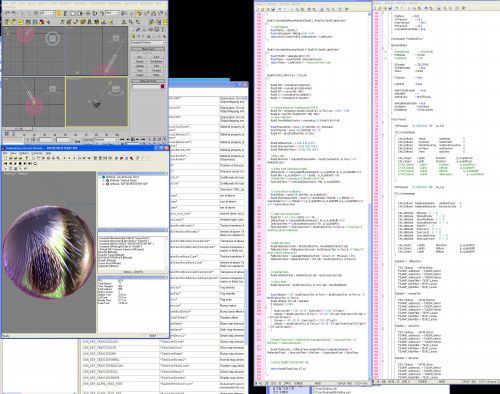This screenshot has width=500, height=394.
Task: Activate the perspective viewport with yellow border
Action: pos(97,102)
